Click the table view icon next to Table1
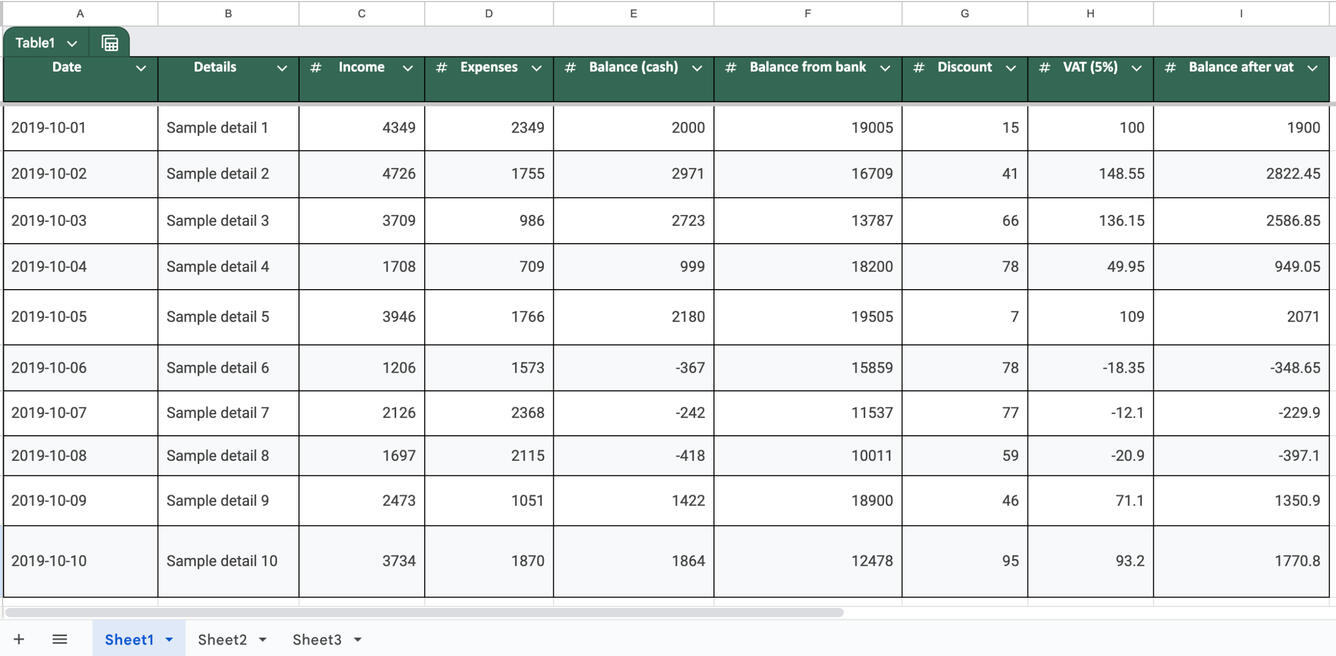This screenshot has height=656, width=1336. tap(110, 43)
